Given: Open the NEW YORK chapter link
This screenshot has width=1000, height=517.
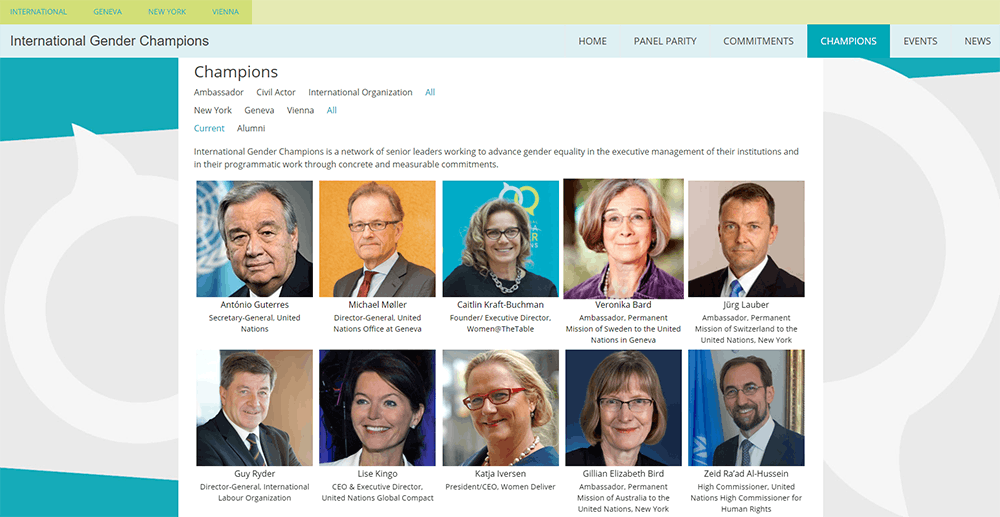Looking at the screenshot, I should (167, 12).
